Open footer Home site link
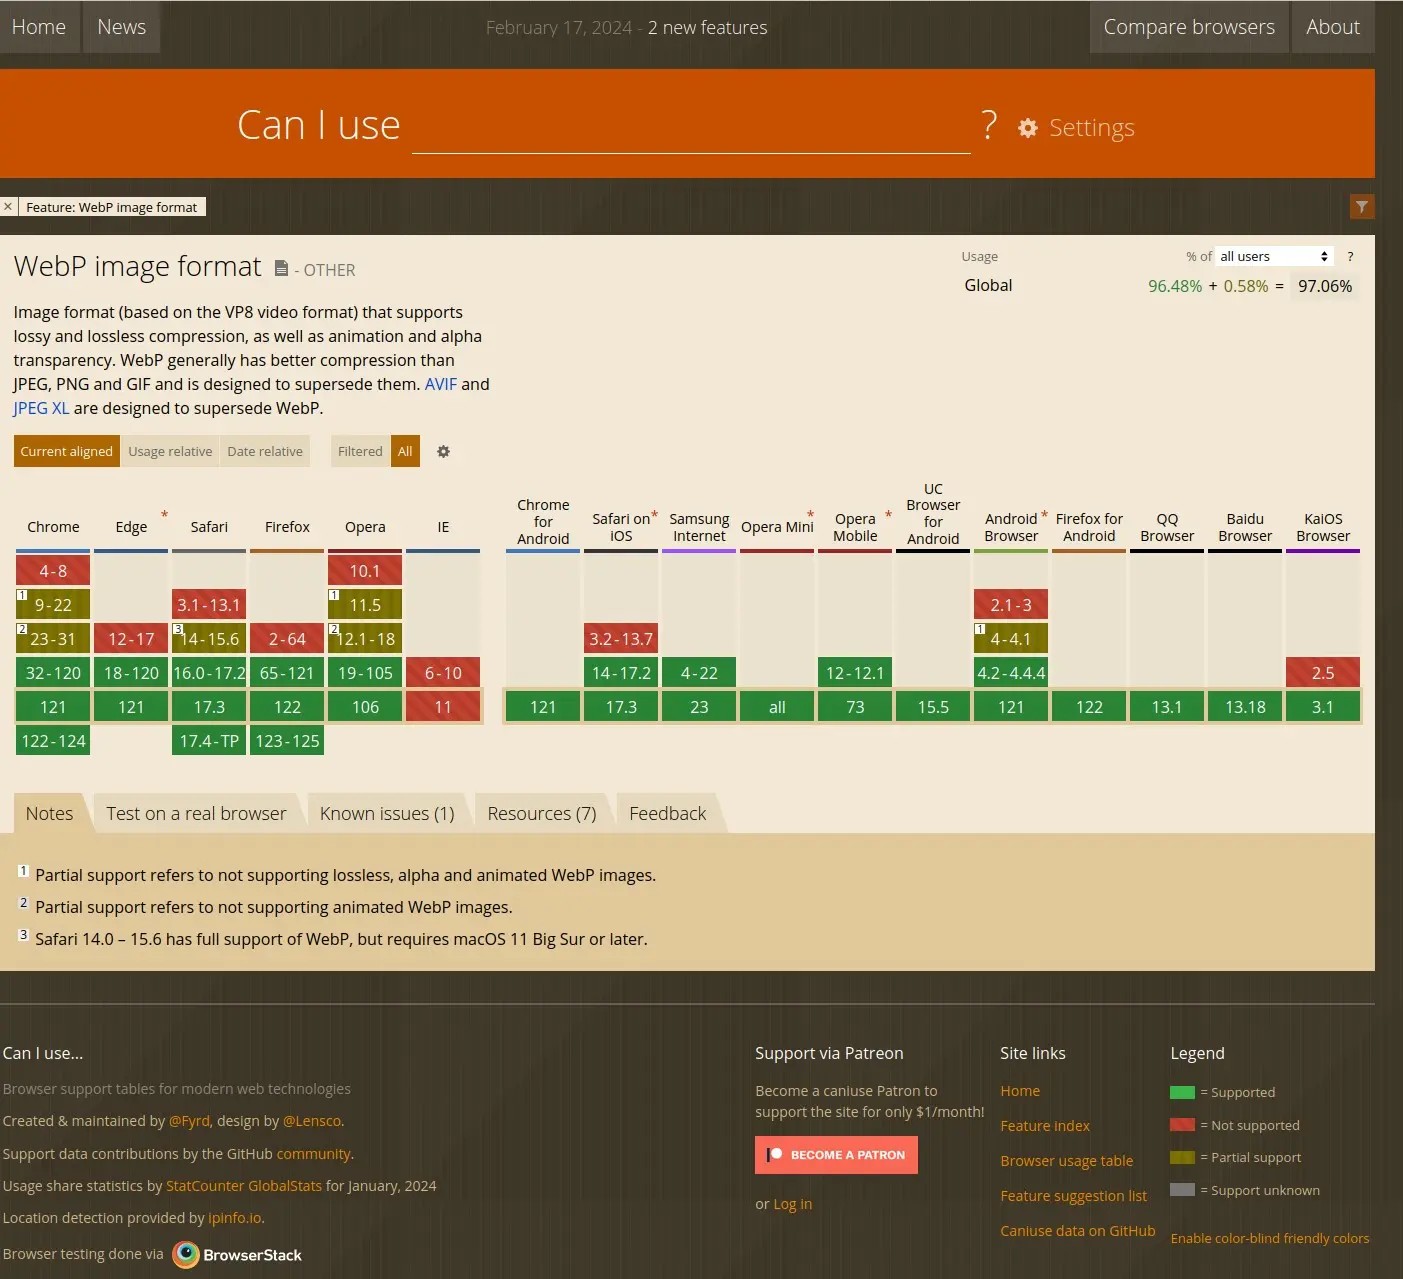Viewport: 1403px width, 1279px height. 1020,1091
